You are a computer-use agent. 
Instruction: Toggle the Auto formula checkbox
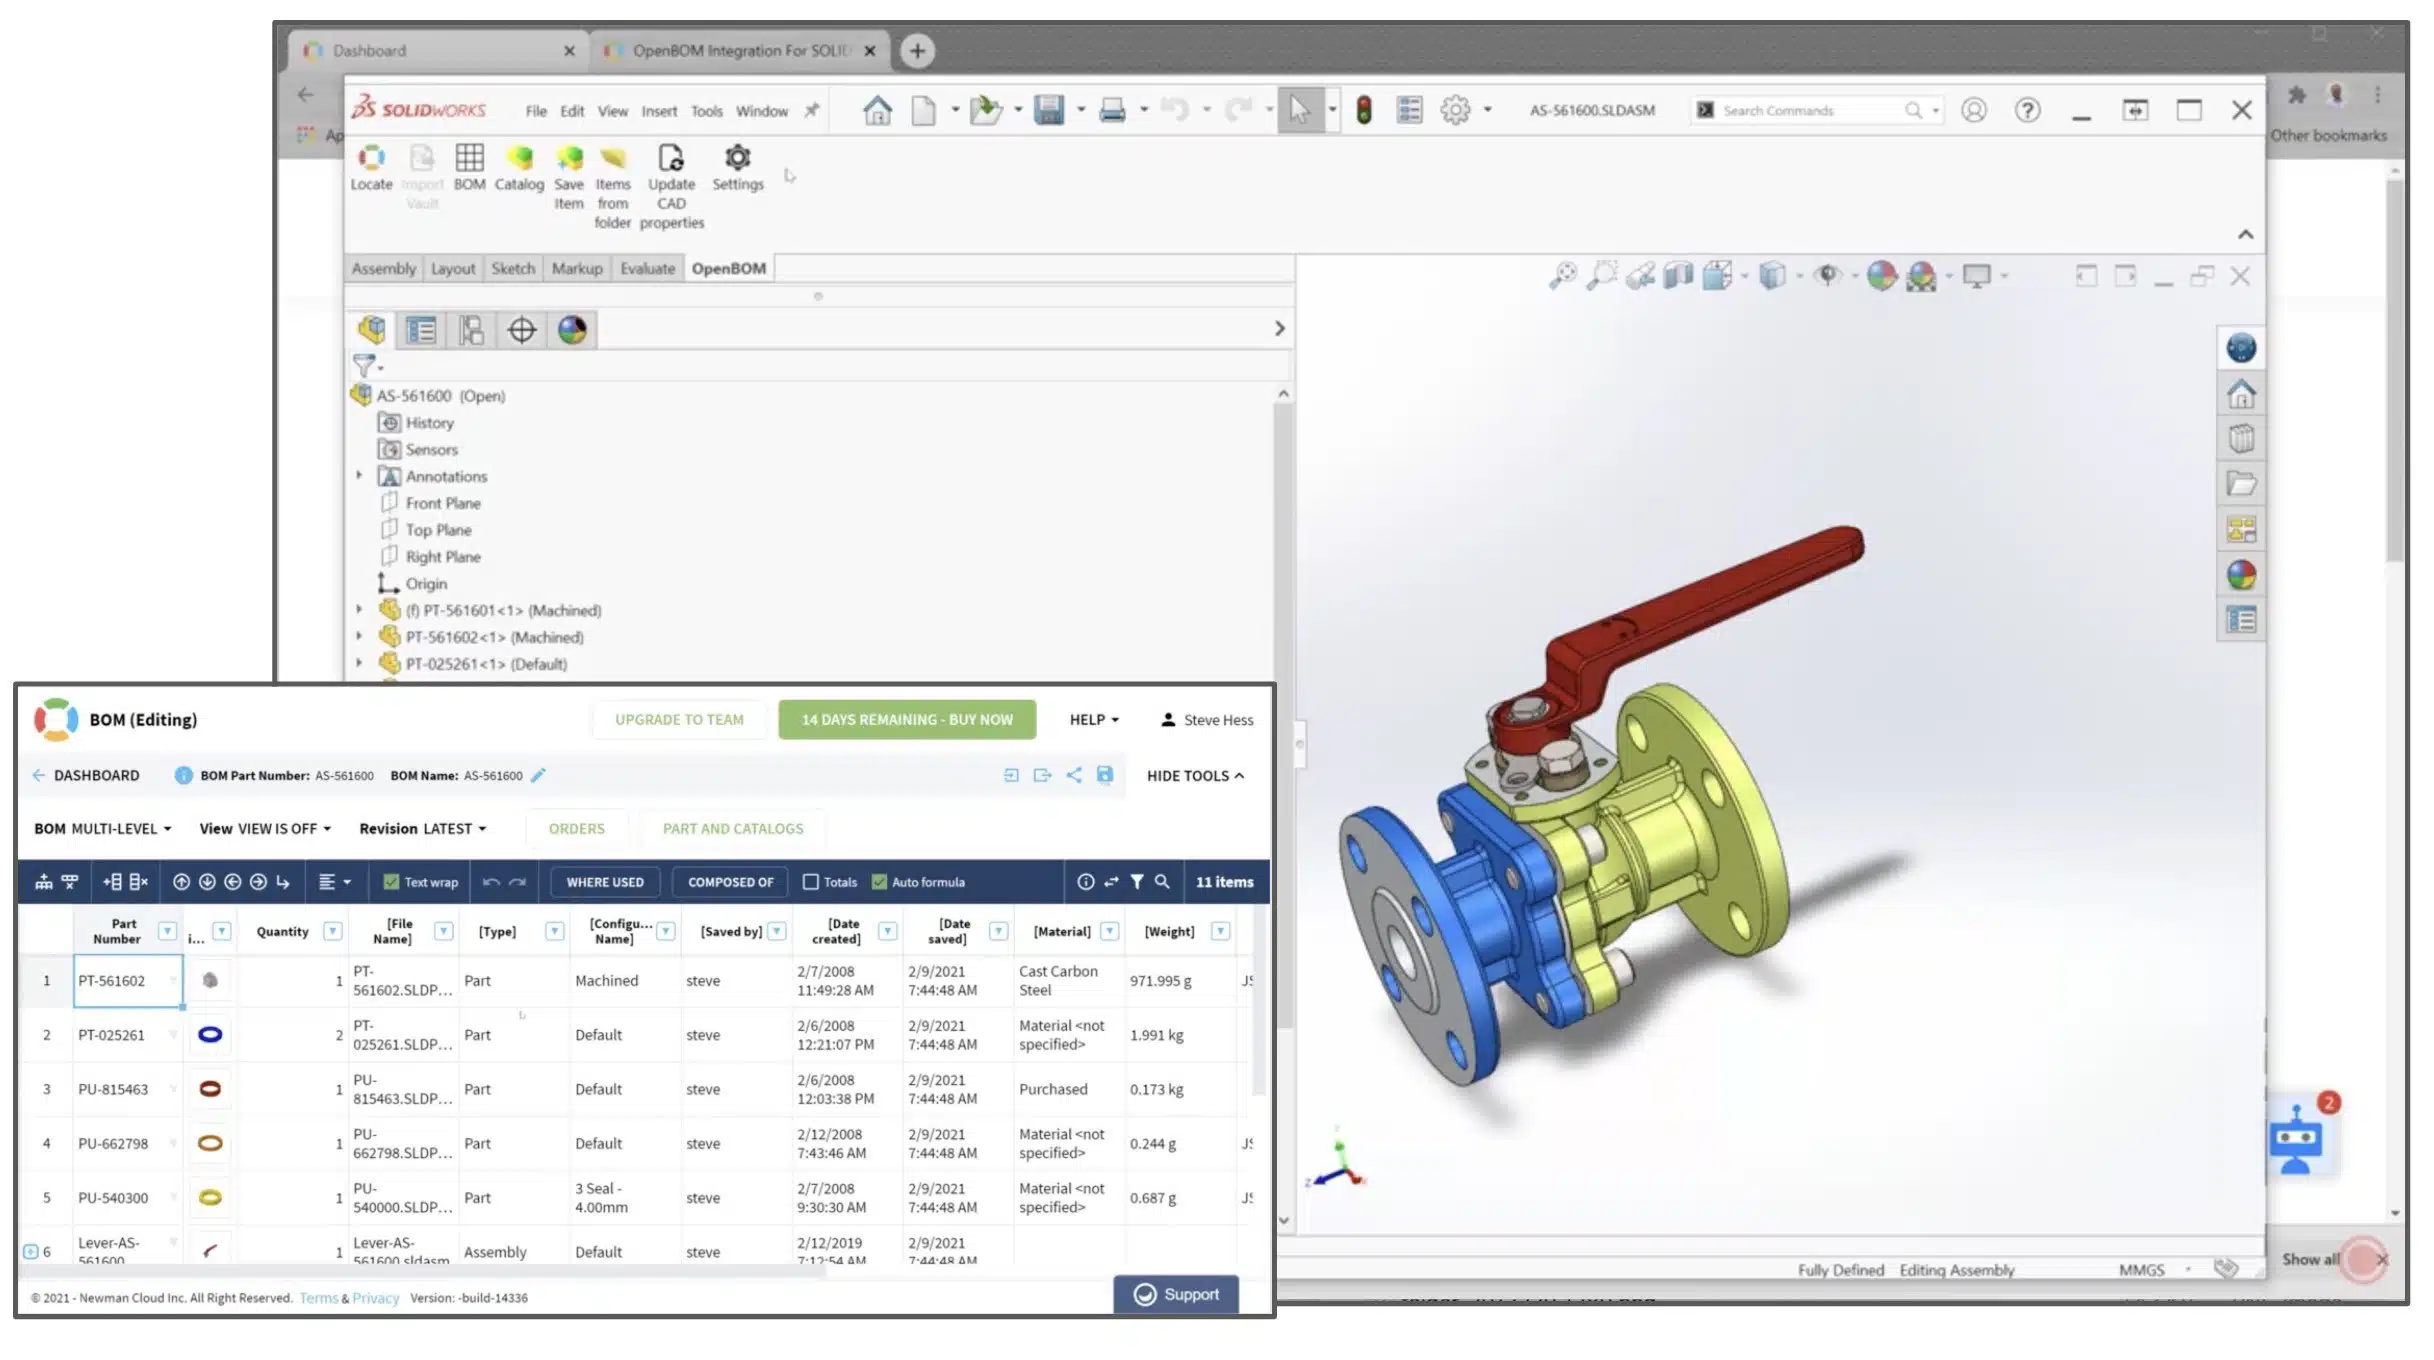click(879, 882)
